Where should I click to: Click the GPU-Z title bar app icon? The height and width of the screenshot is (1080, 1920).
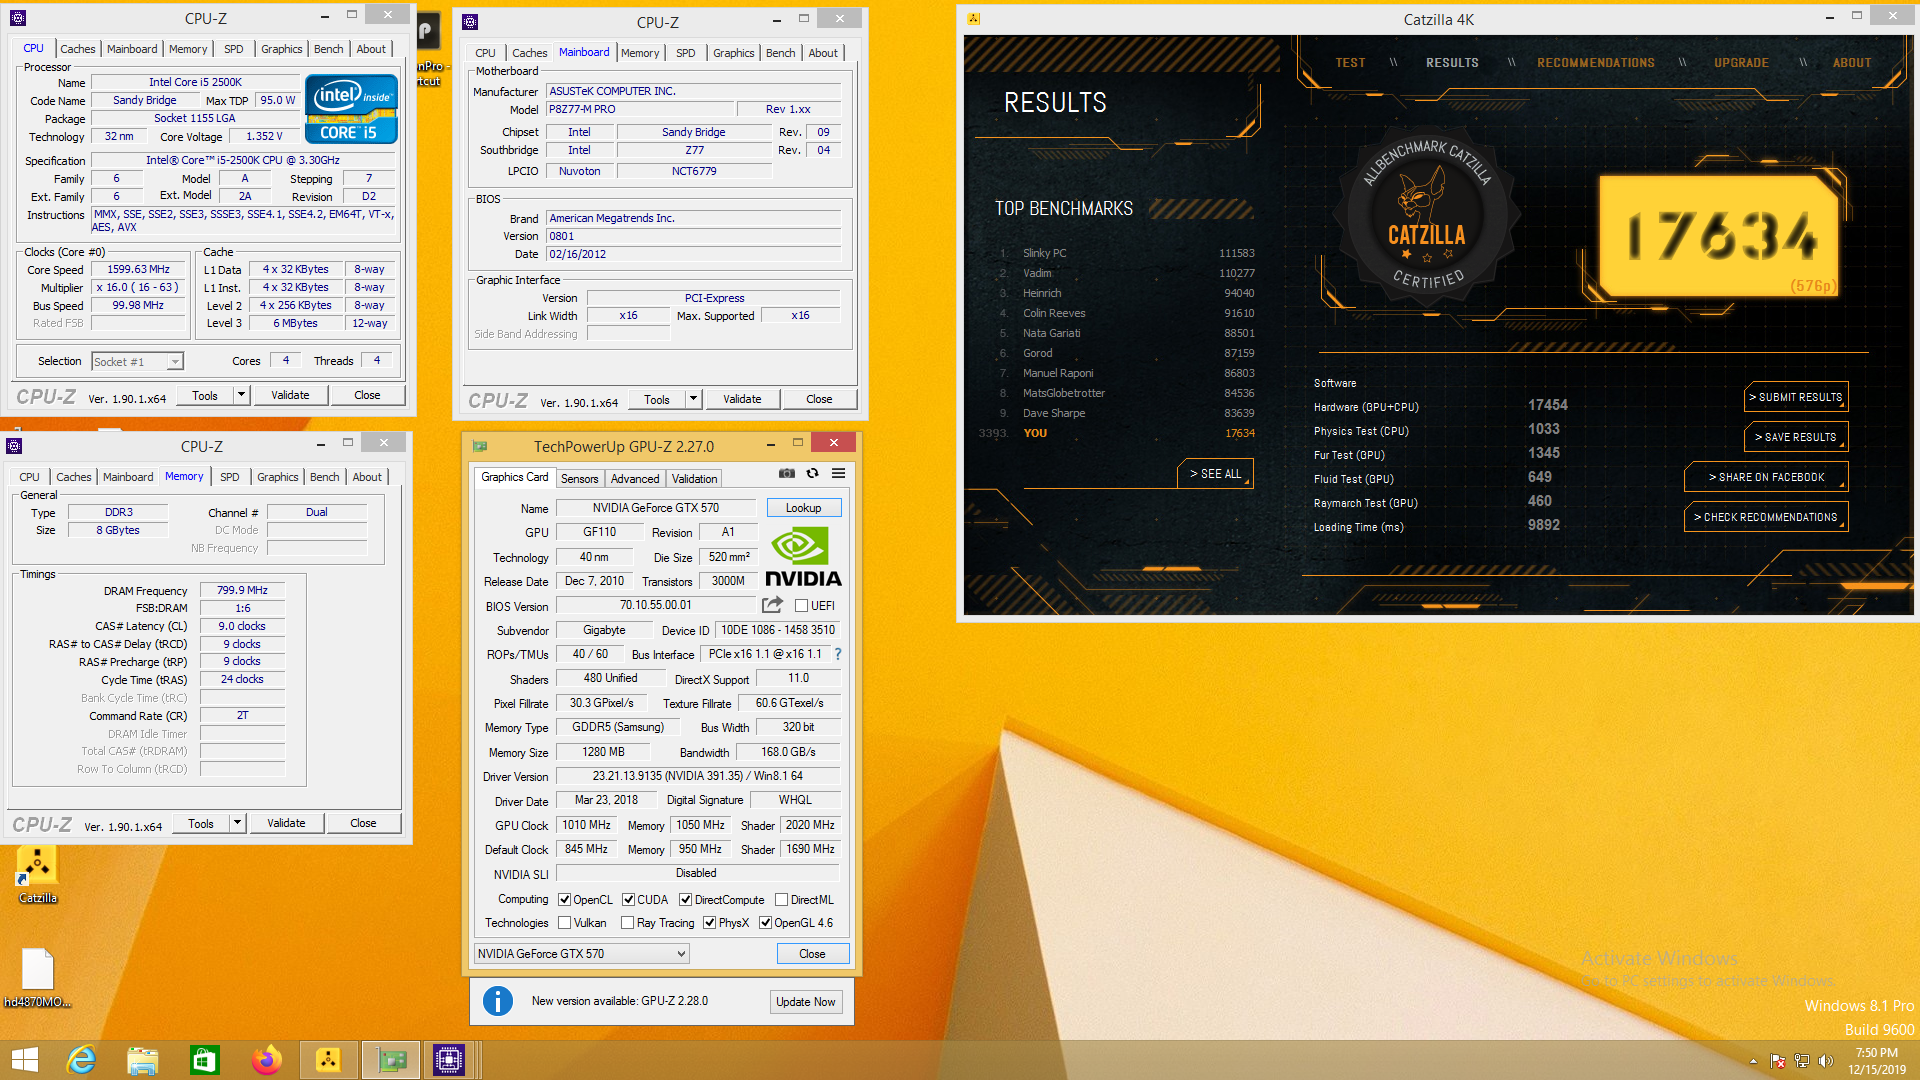(480, 446)
